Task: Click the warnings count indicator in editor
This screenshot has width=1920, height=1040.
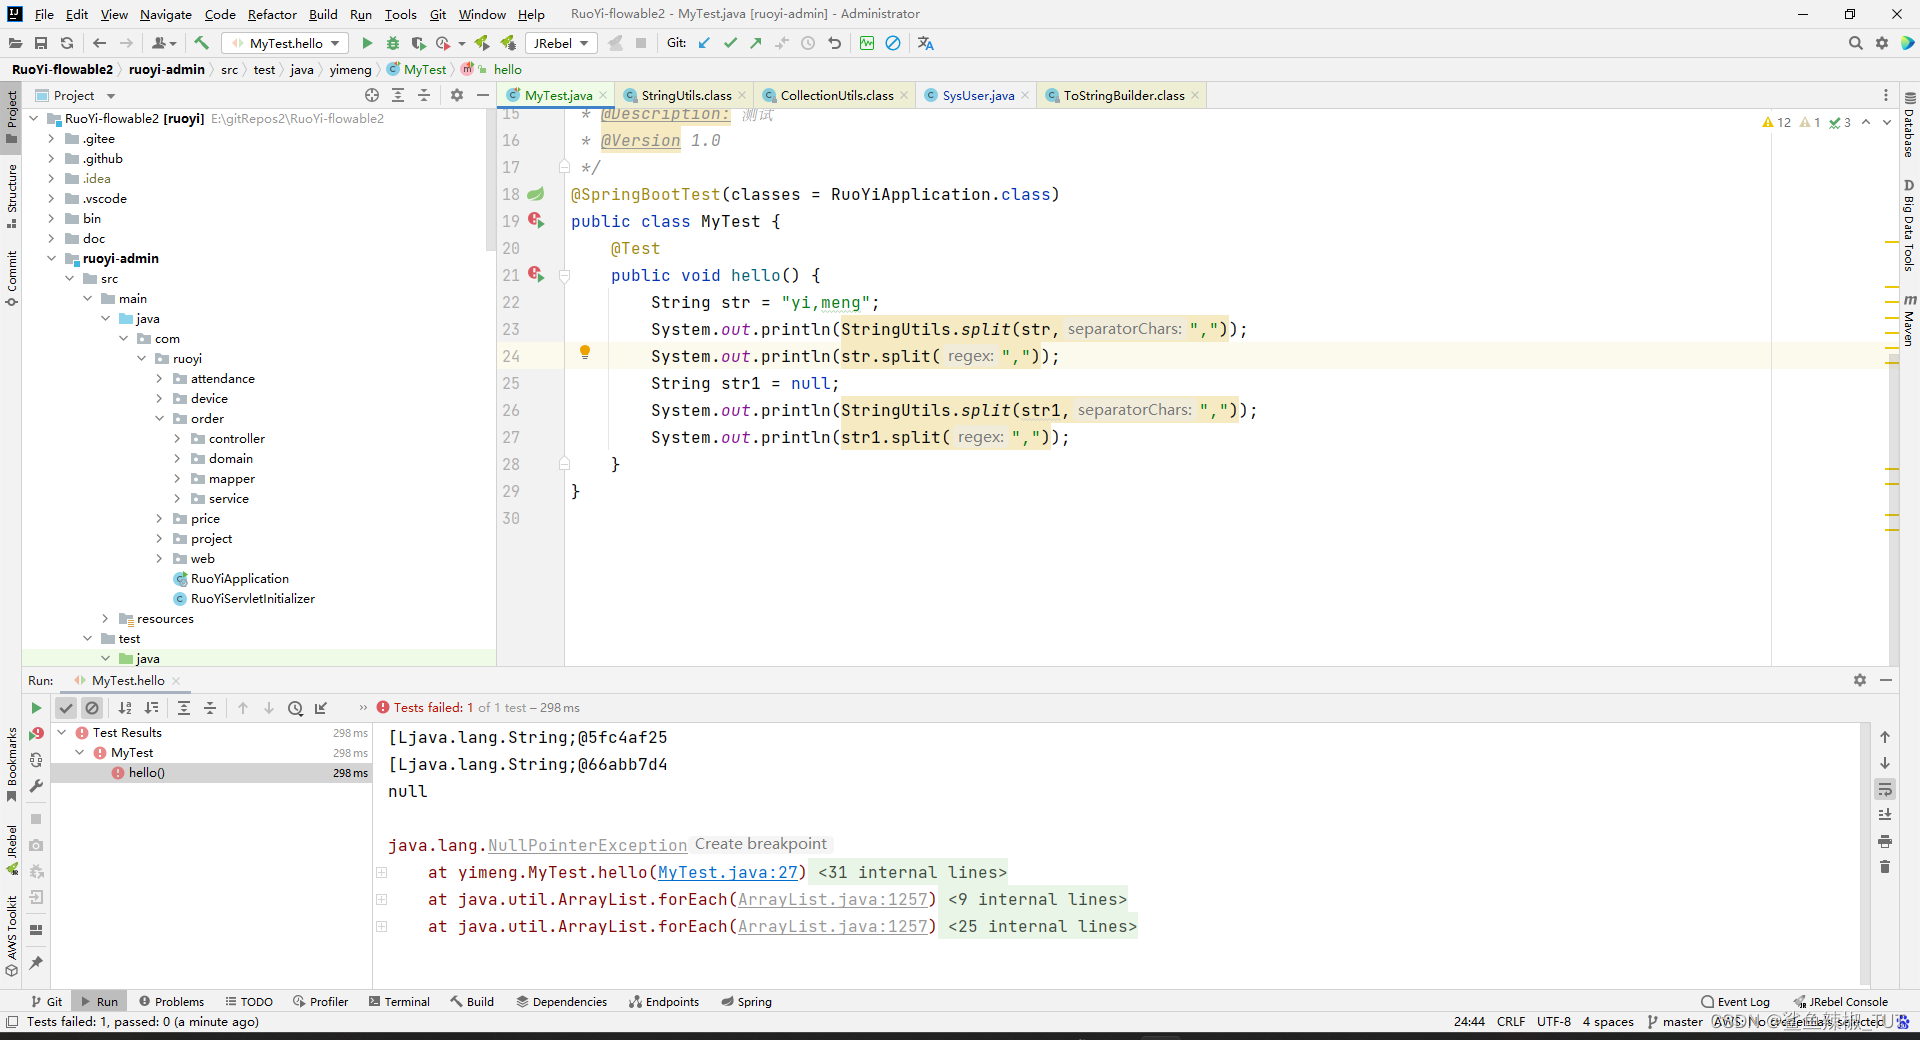Action: pyautogui.click(x=1777, y=122)
